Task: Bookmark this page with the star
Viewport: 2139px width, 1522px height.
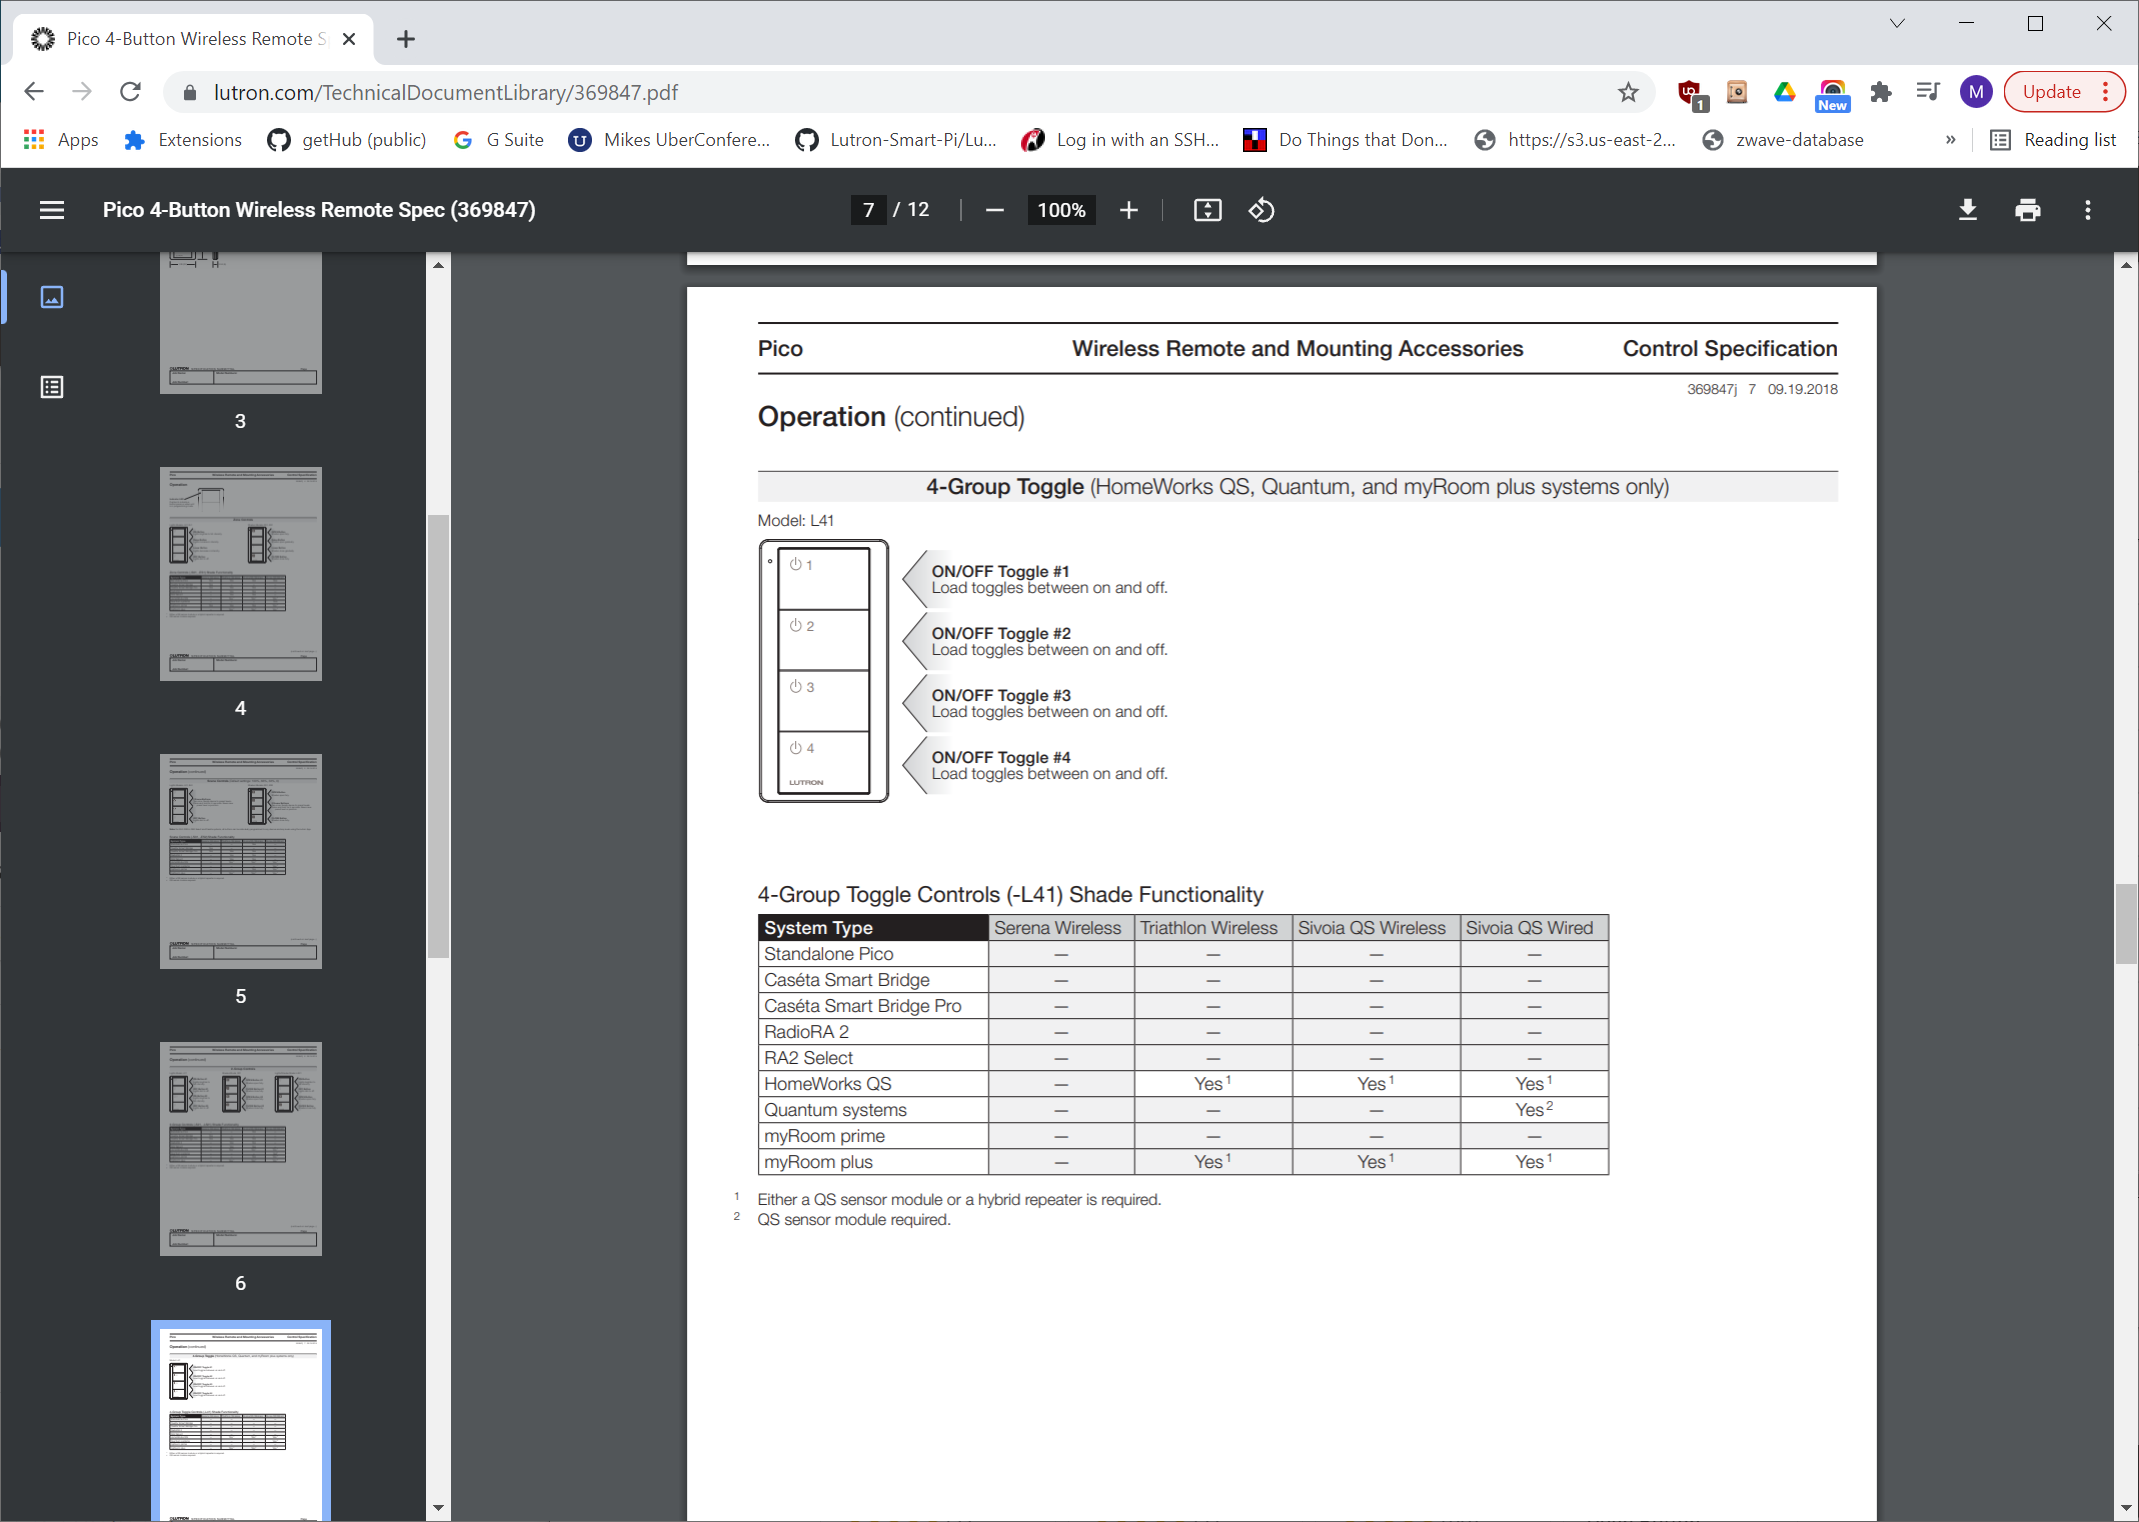Action: tap(1628, 92)
